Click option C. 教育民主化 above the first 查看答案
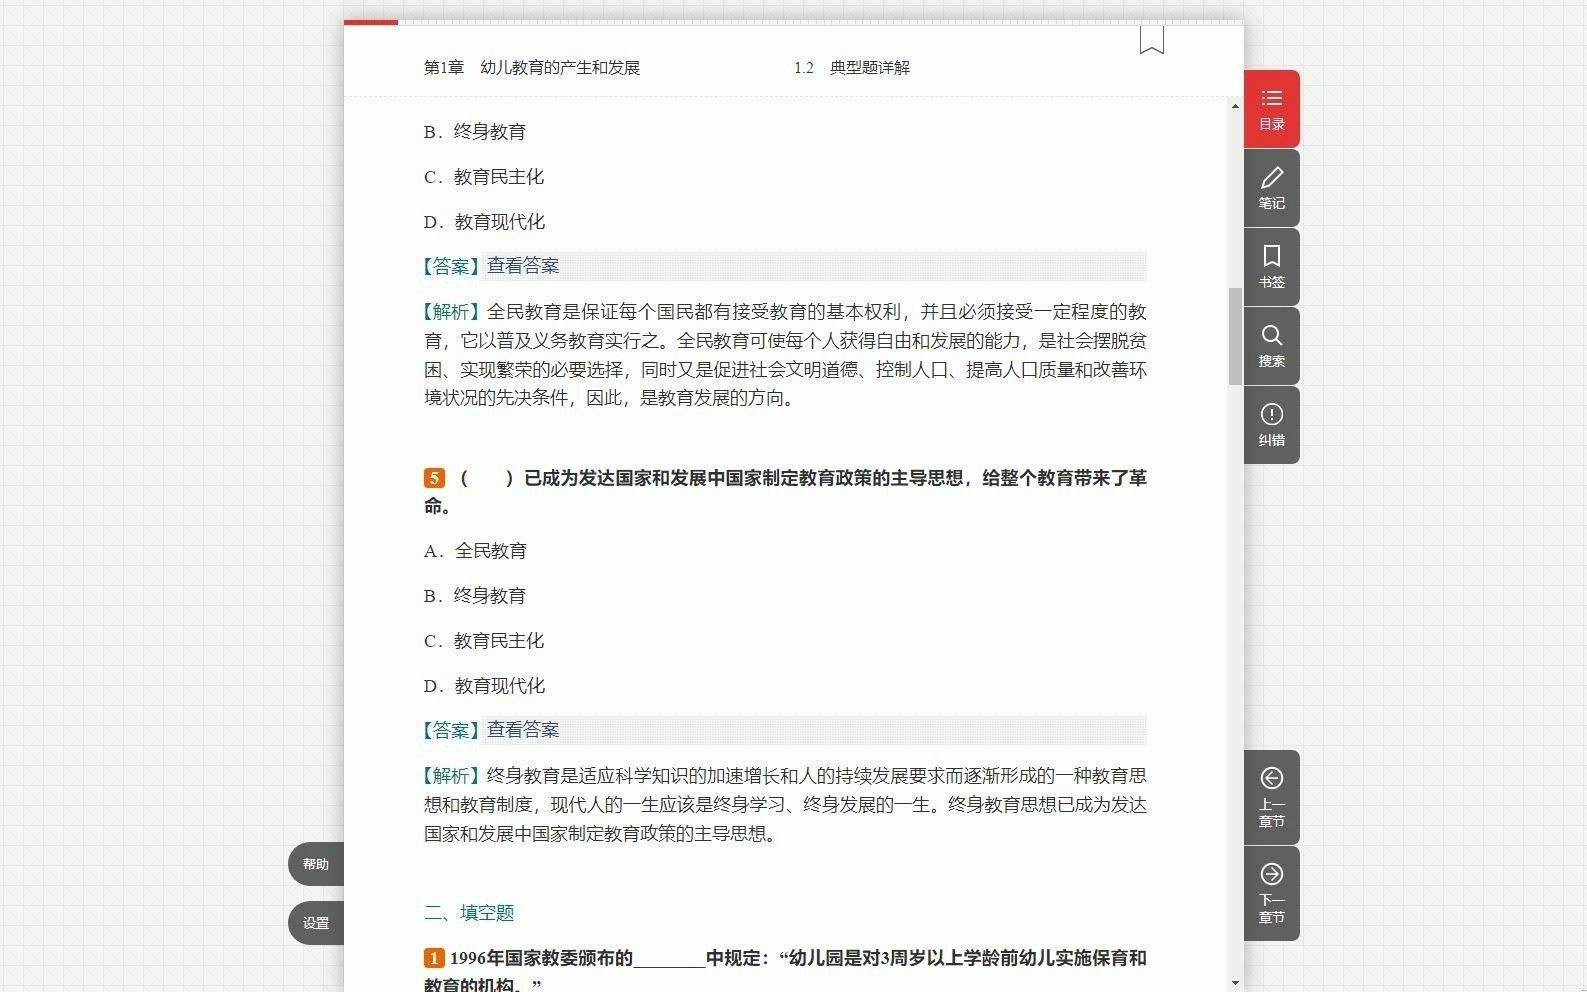Viewport: 1587px width, 992px height. click(484, 177)
